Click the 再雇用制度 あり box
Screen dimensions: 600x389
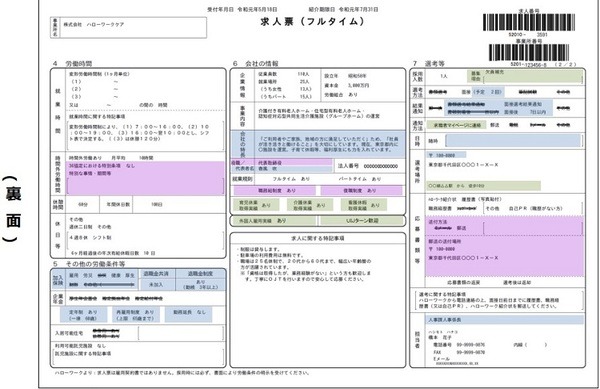click(135, 315)
